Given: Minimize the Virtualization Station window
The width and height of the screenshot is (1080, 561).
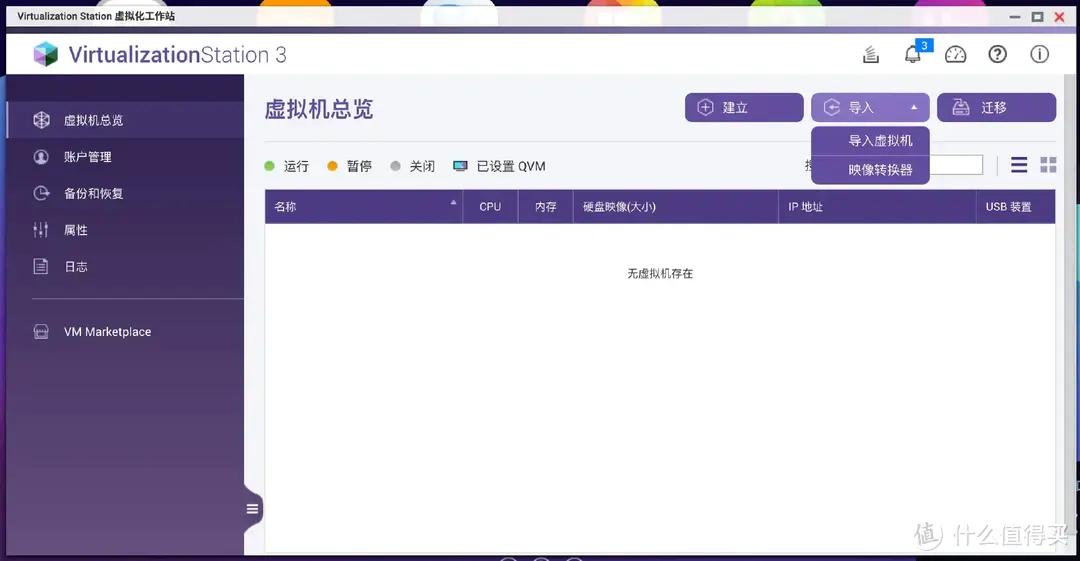Looking at the screenshot, I should 1015,17.
